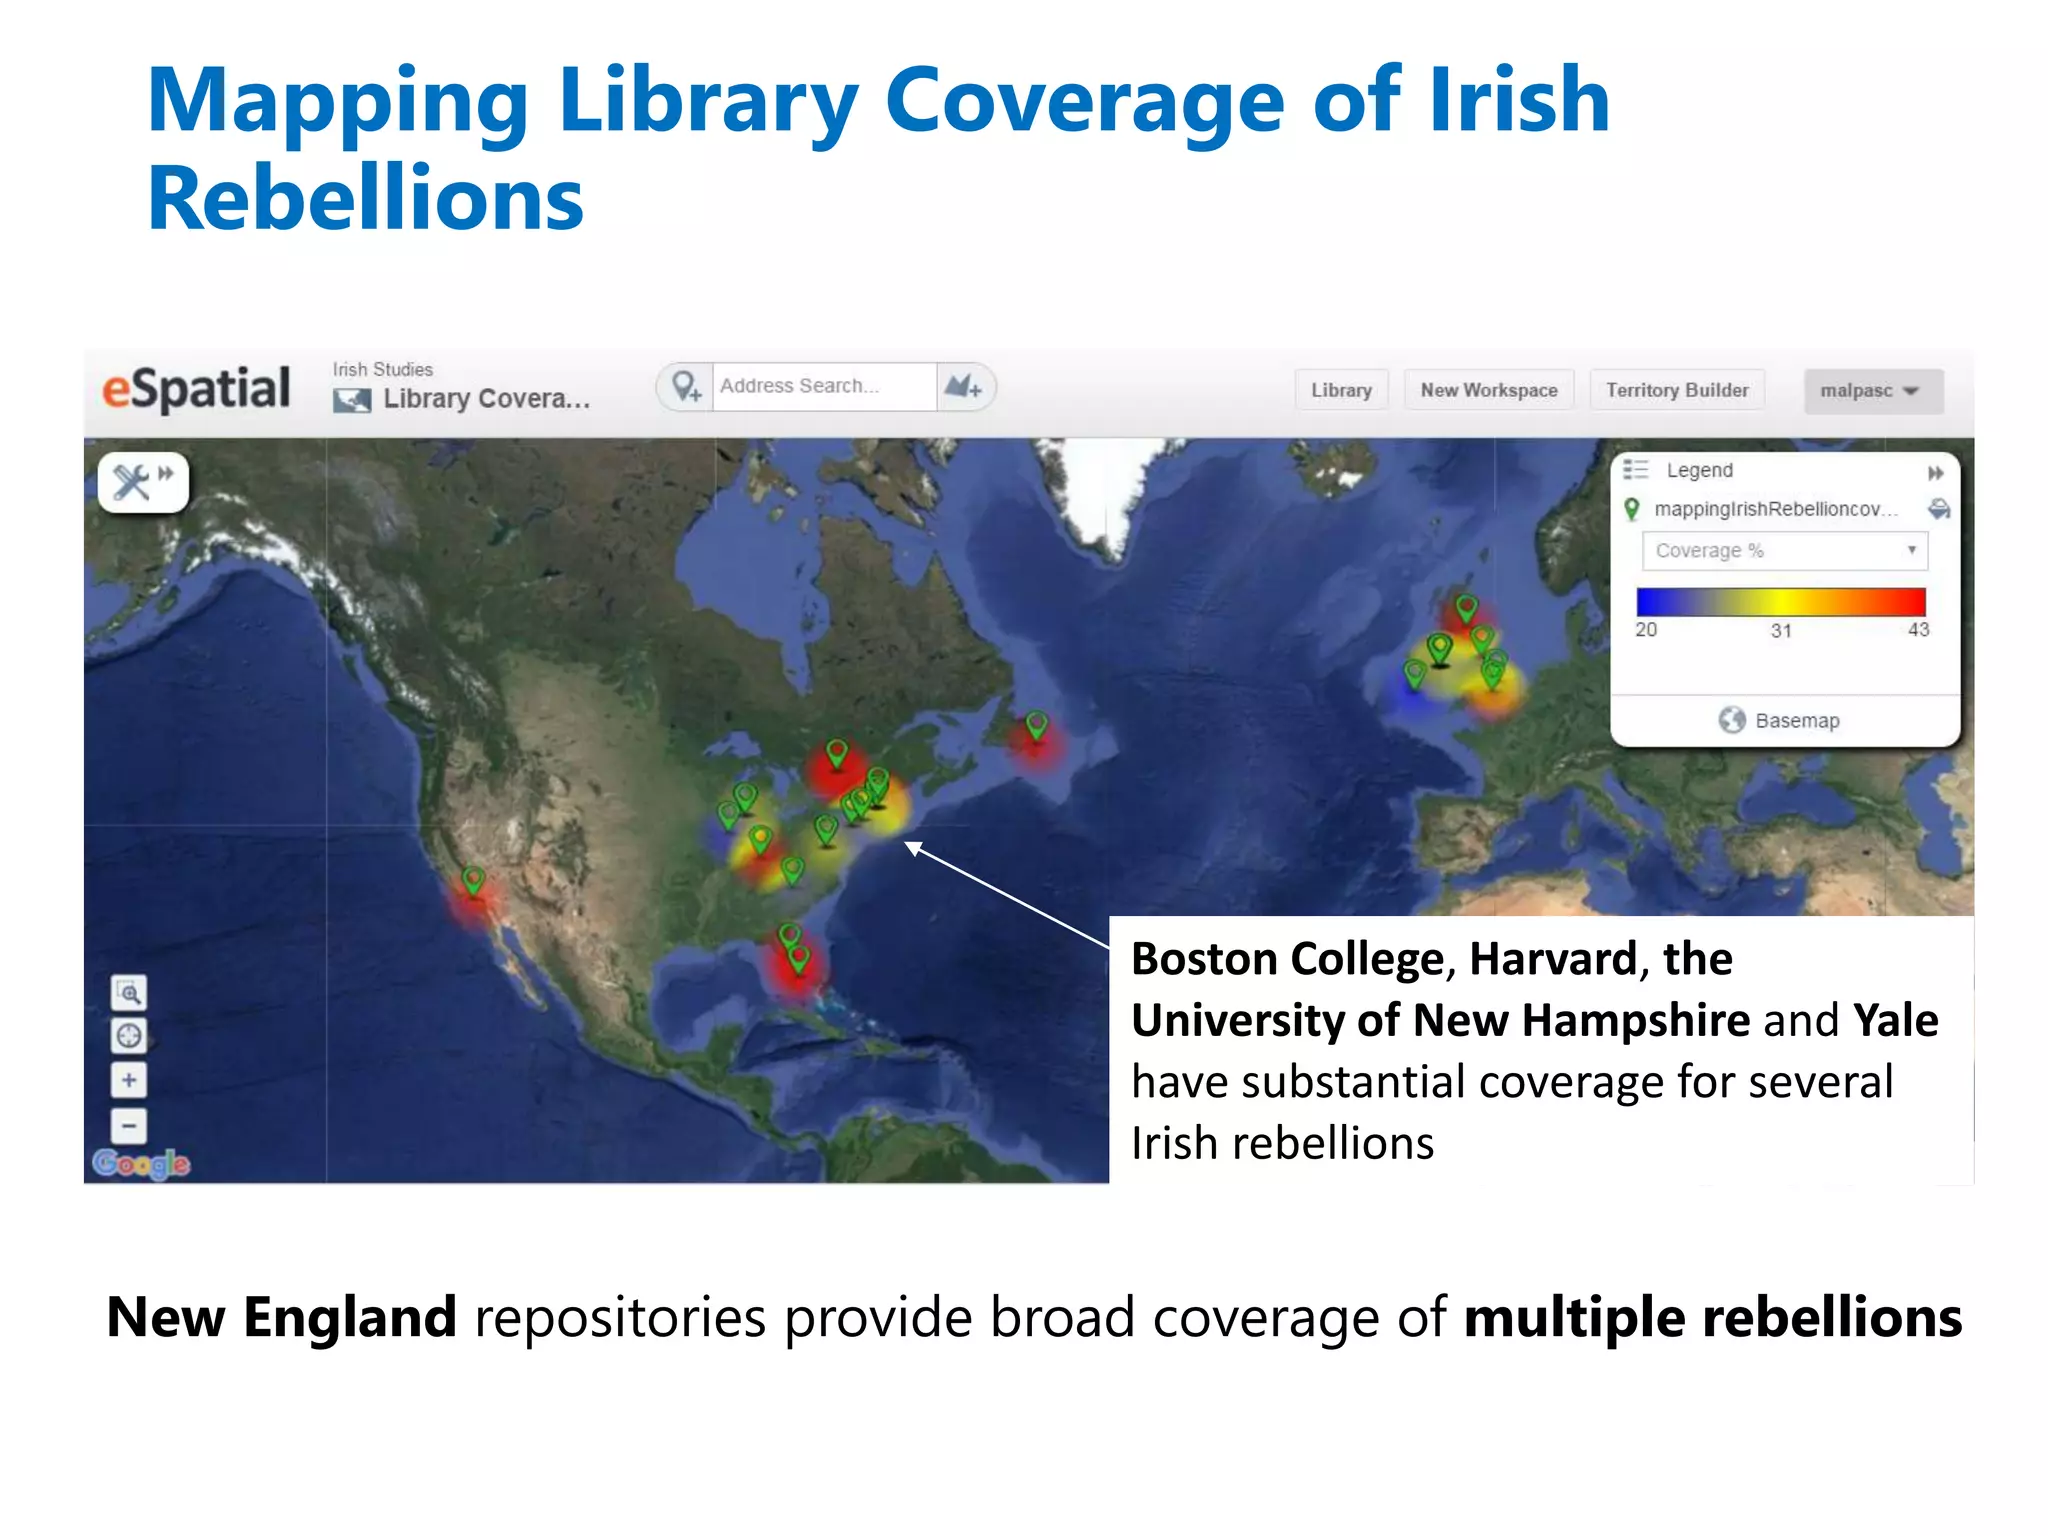Open the malpasc user dropdown
Image resolution: width=2048 pixels, height=1536 pixels.
[1873, 391]
